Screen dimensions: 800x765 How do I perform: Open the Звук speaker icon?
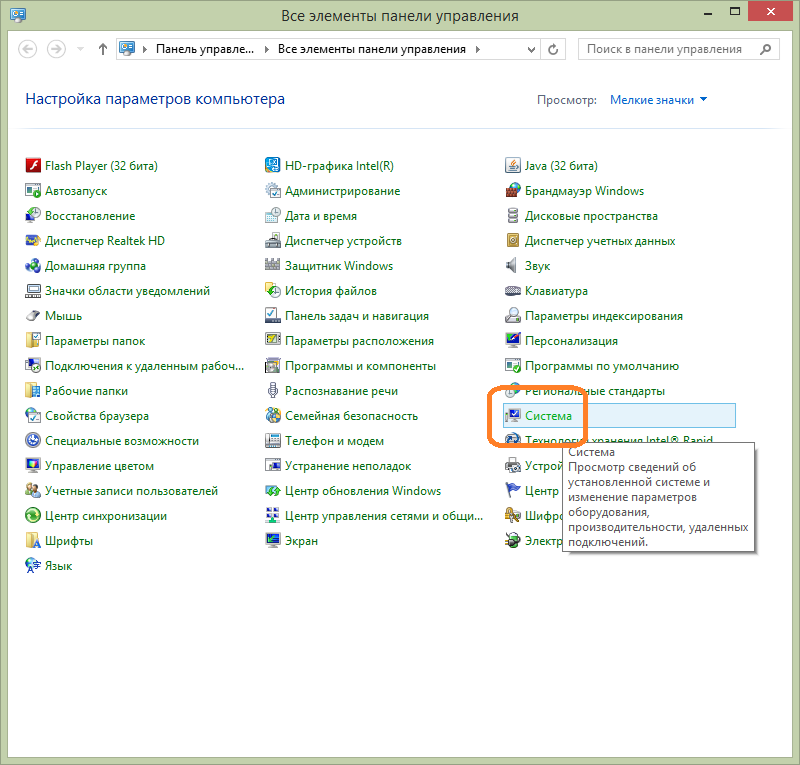tap(511, 265)
